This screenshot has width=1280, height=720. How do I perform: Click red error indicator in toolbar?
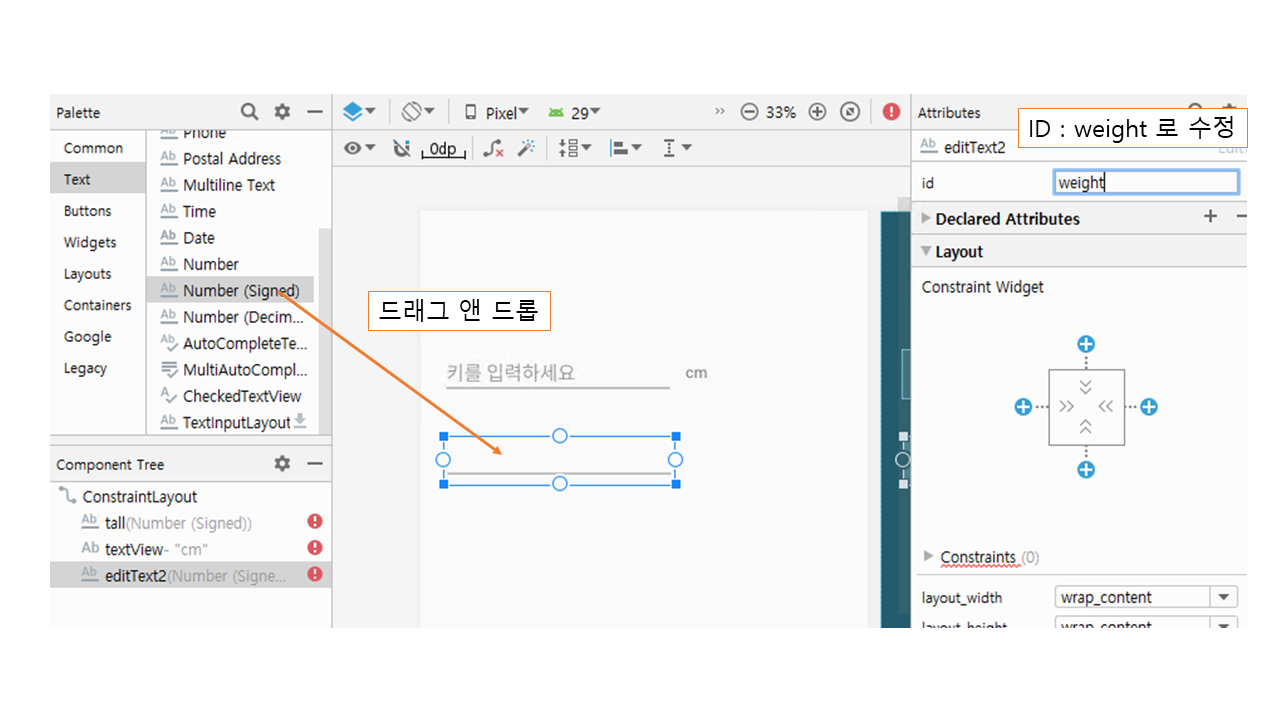click(891, 112)
